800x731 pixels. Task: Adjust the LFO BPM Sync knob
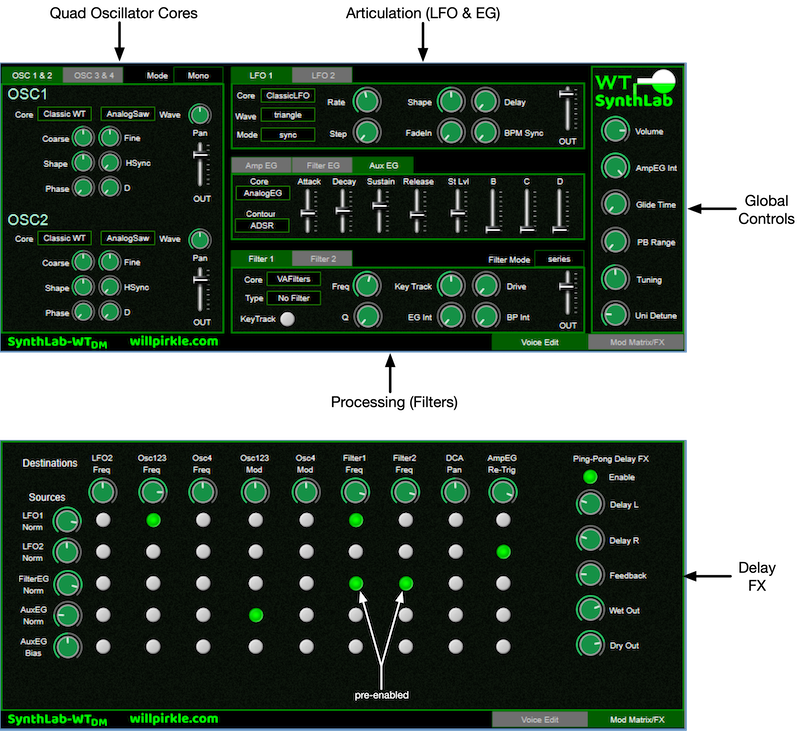pos(485,133)
